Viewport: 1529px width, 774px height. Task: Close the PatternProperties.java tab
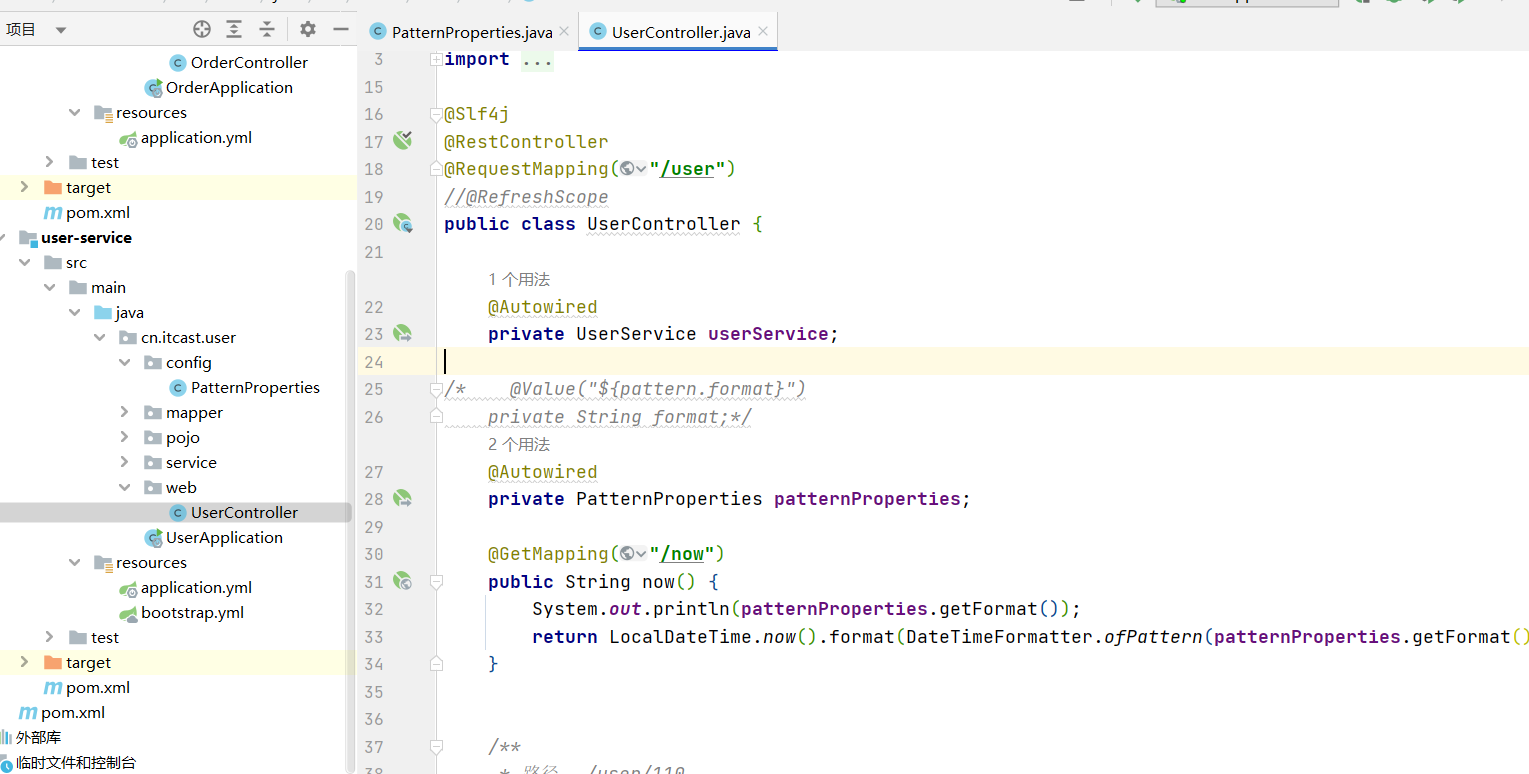(x=563, y=31)
